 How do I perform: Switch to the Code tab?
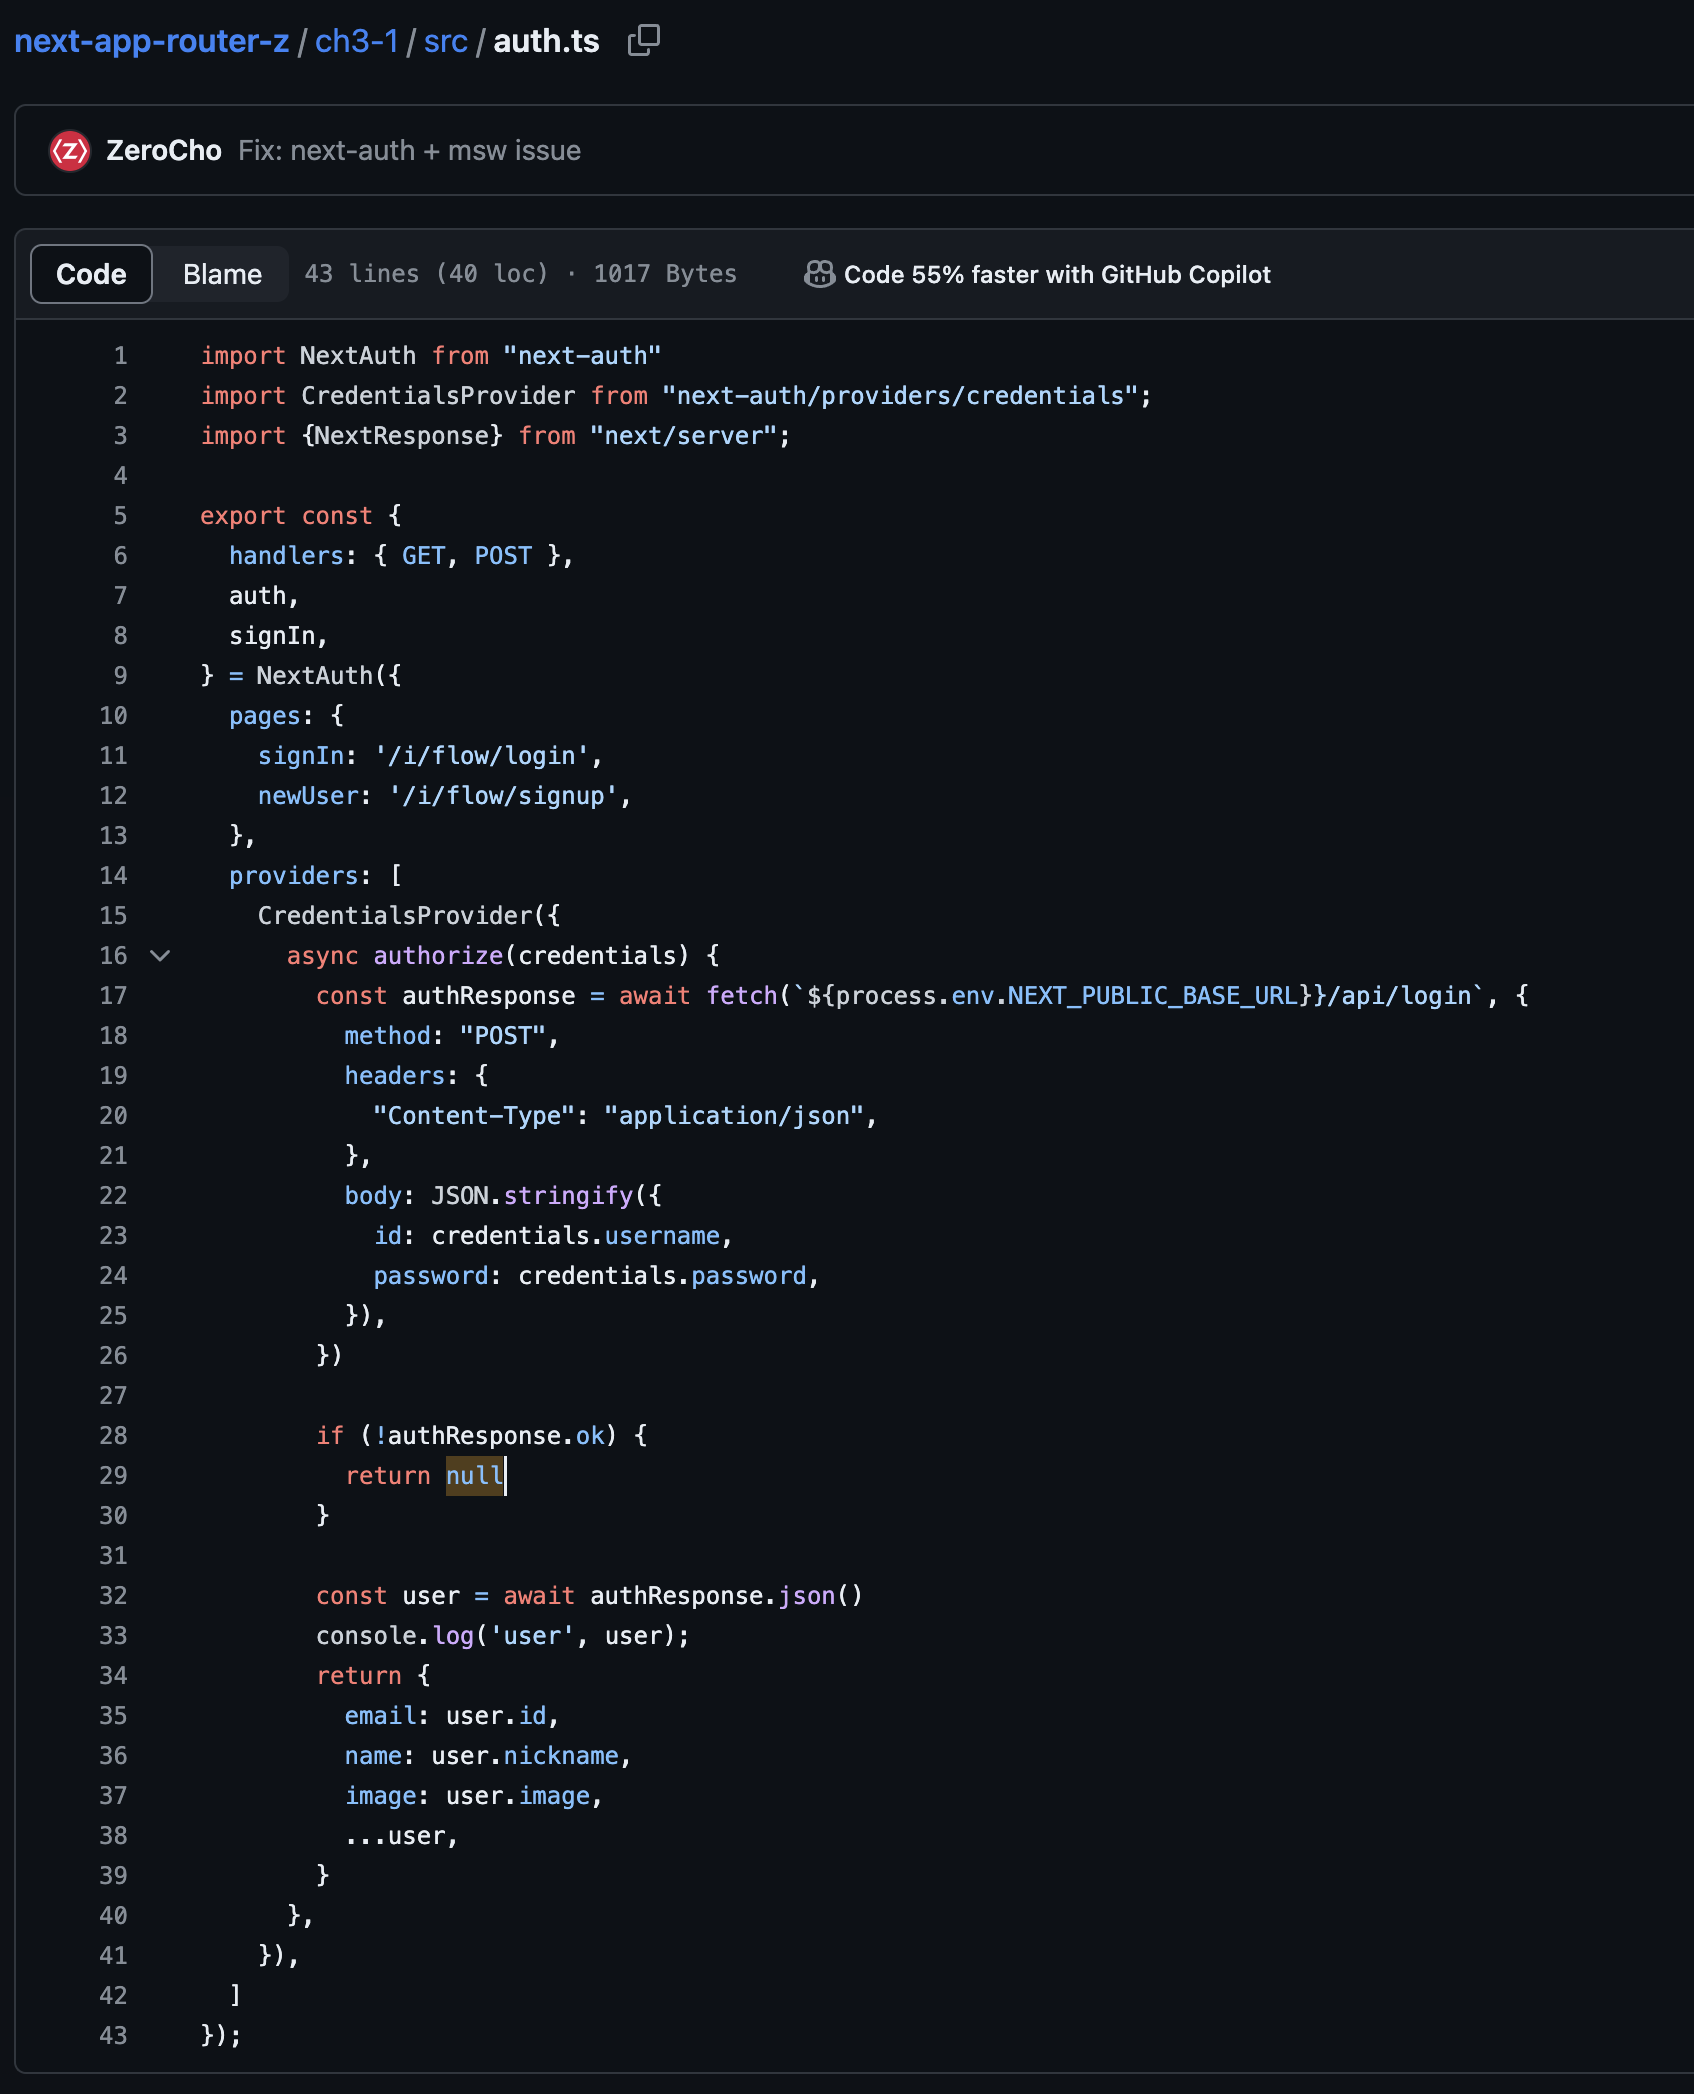coord(91,274)
